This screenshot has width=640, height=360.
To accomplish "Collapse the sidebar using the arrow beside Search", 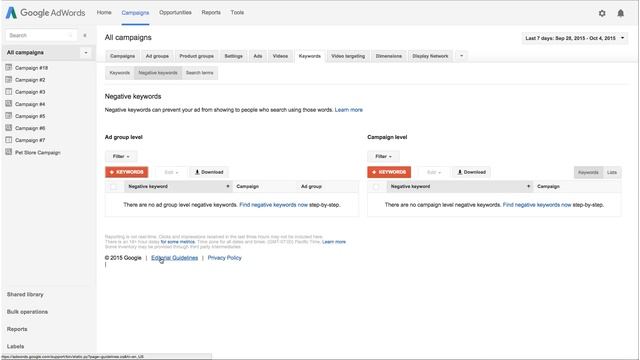I will coord(85,36).
